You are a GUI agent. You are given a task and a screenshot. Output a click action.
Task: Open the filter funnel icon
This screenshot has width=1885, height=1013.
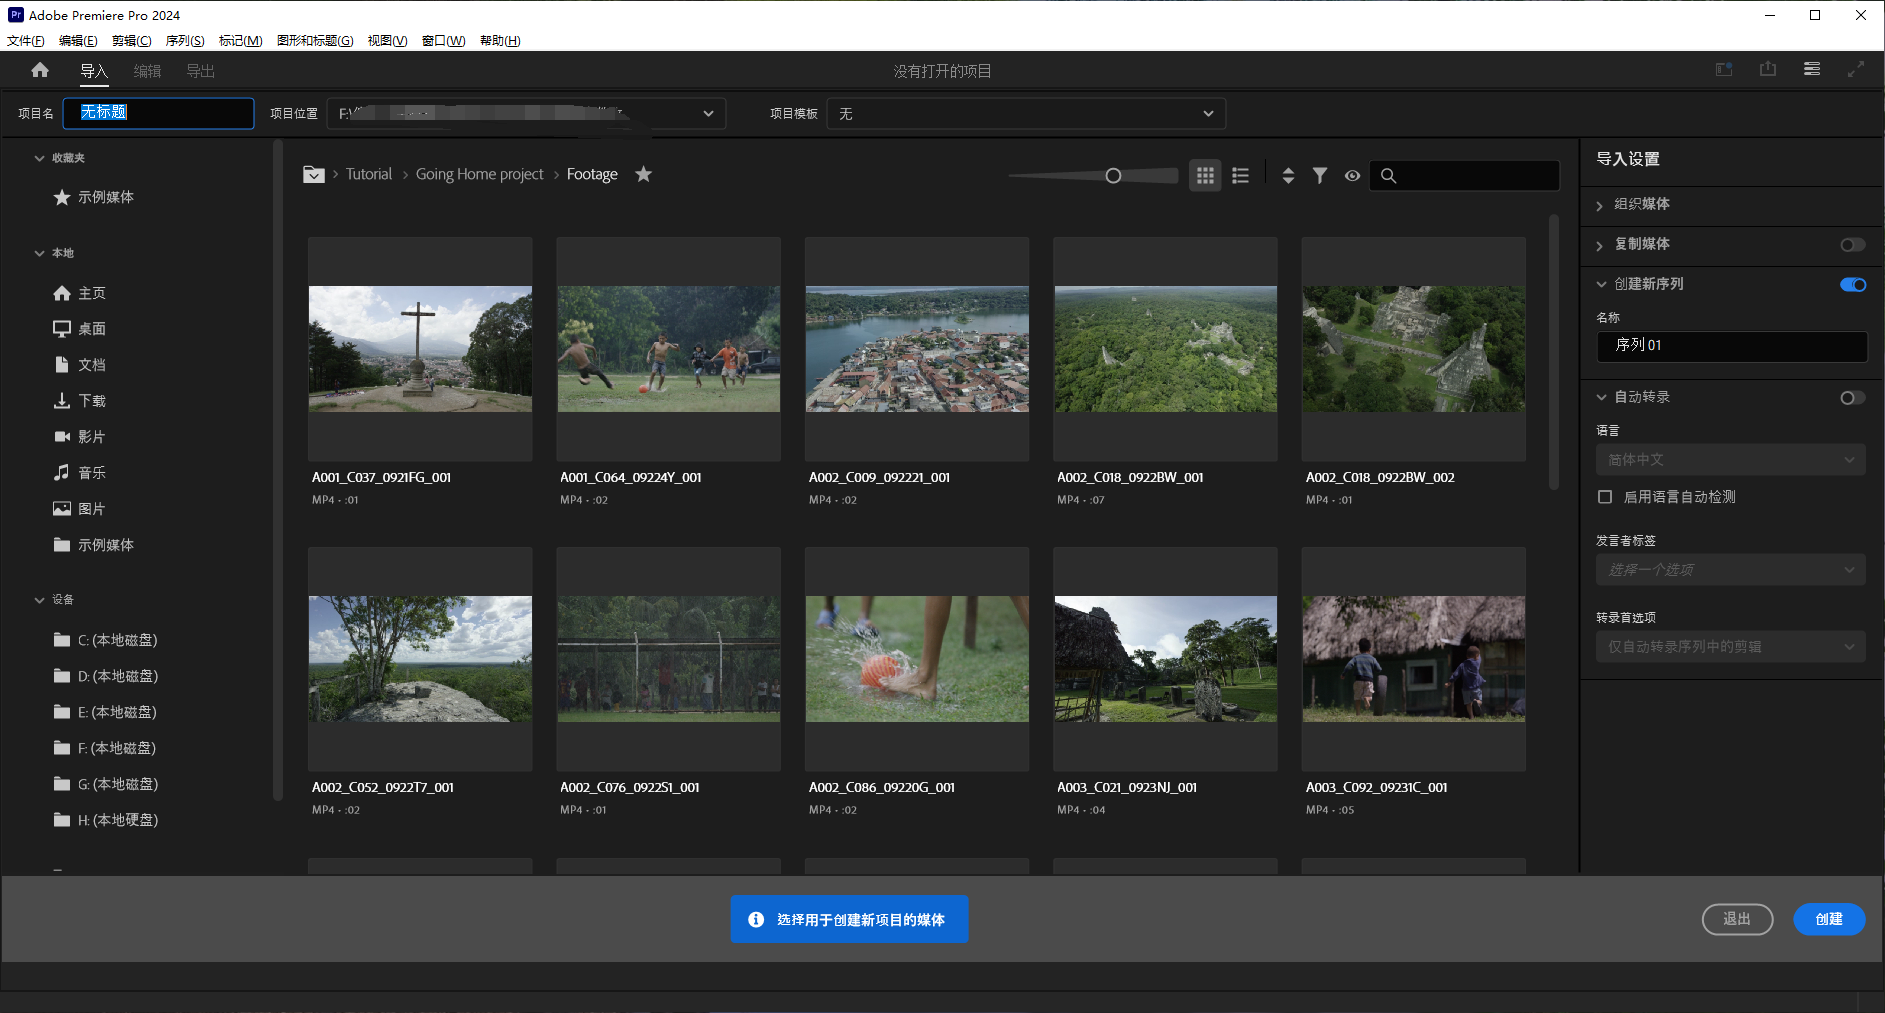(x=1320, y=176)
